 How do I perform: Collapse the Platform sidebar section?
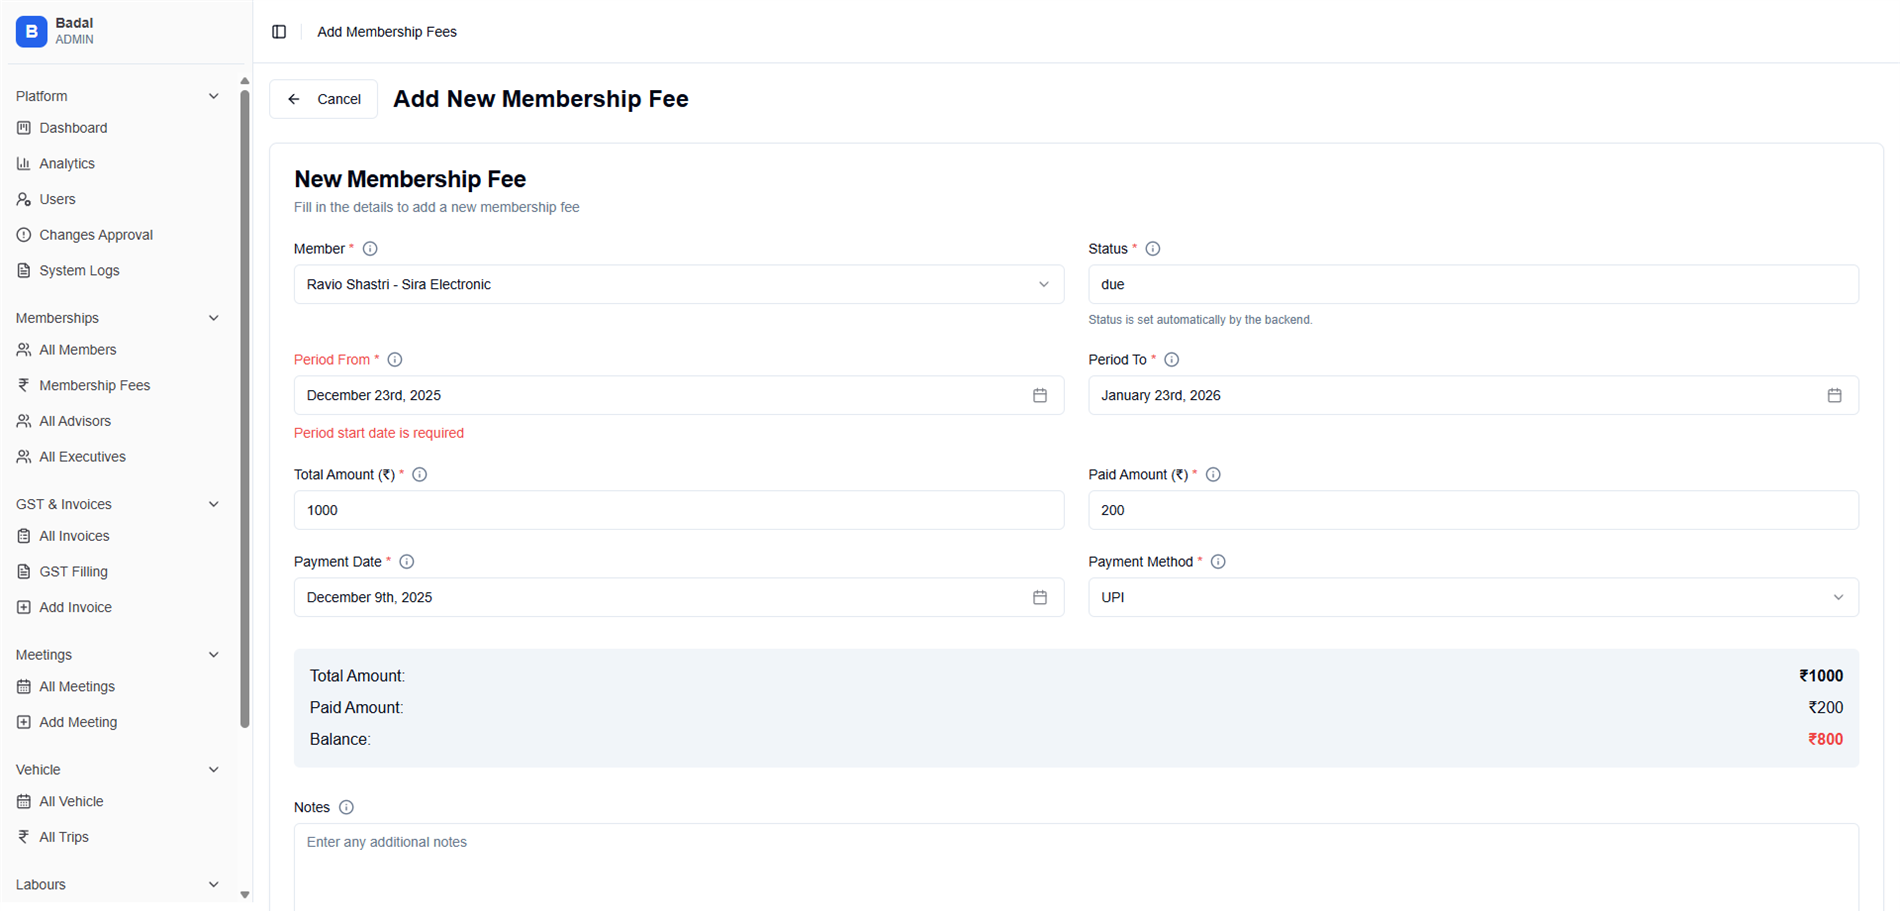(x=213, y=97)
